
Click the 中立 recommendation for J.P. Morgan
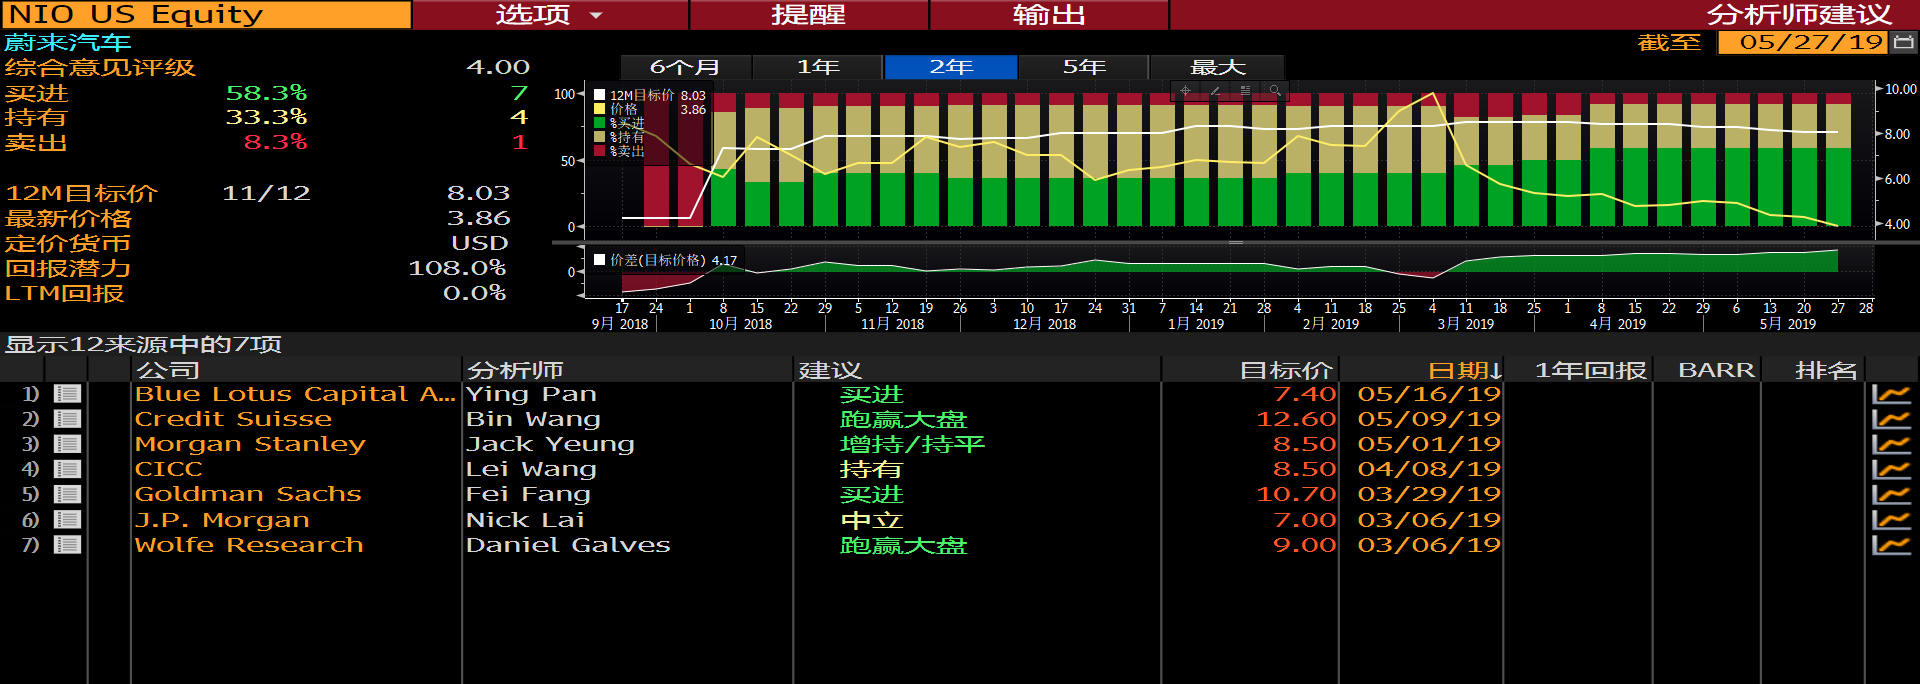tap(872, 520)
